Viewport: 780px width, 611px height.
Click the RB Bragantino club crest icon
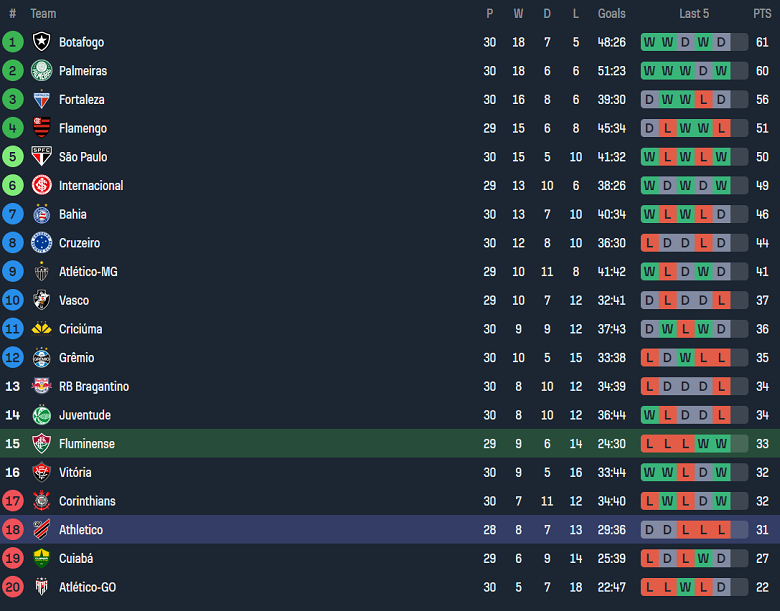point(41,387)
